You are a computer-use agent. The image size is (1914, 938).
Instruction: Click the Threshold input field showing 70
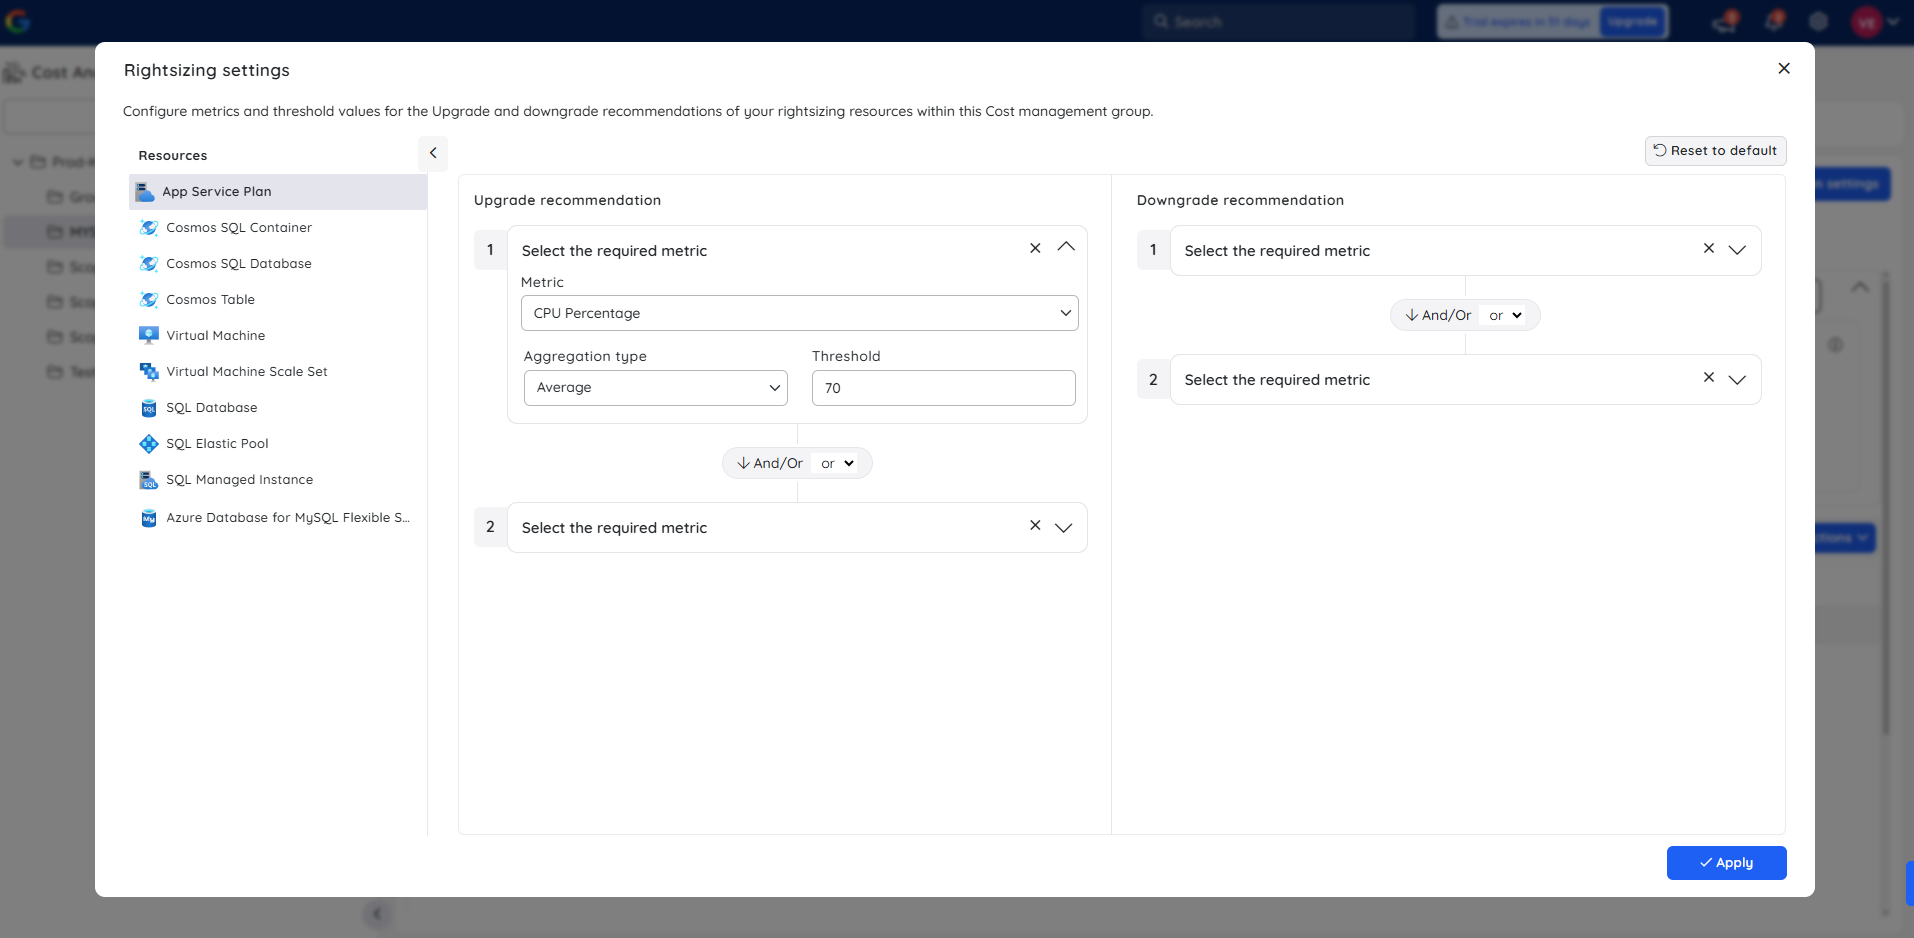pyautogui.click(x=944, y=388)
